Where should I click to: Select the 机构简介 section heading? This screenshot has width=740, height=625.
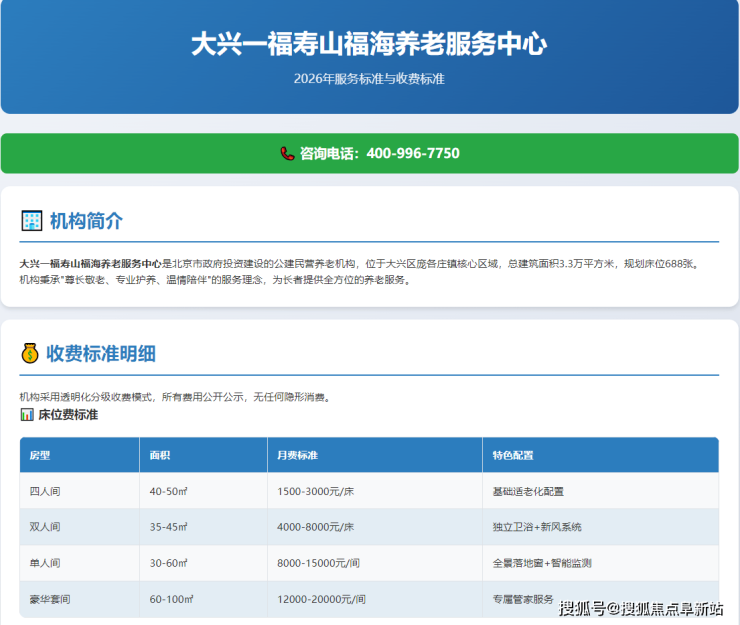pos(86,221)
